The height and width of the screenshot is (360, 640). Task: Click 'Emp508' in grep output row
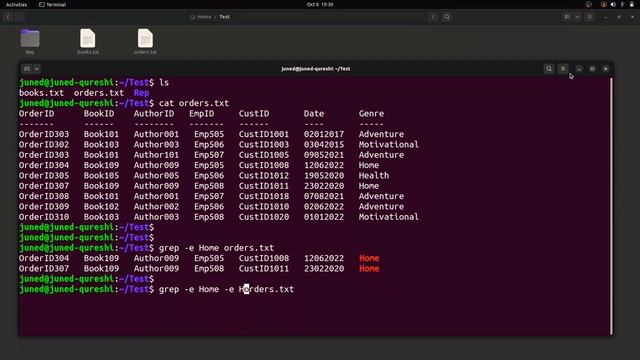point(209,269)
